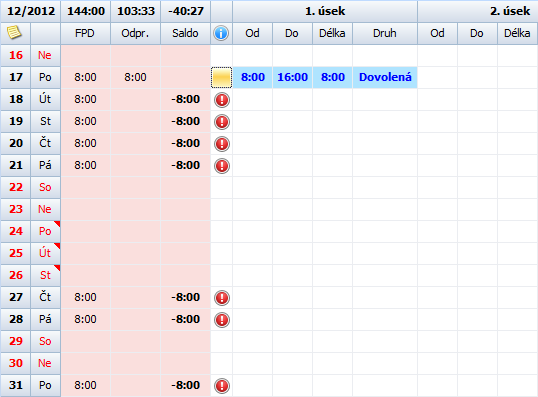Click the yellow sticky note icon
The width and height of the screenshot is (538, 397).
[14, 33]
